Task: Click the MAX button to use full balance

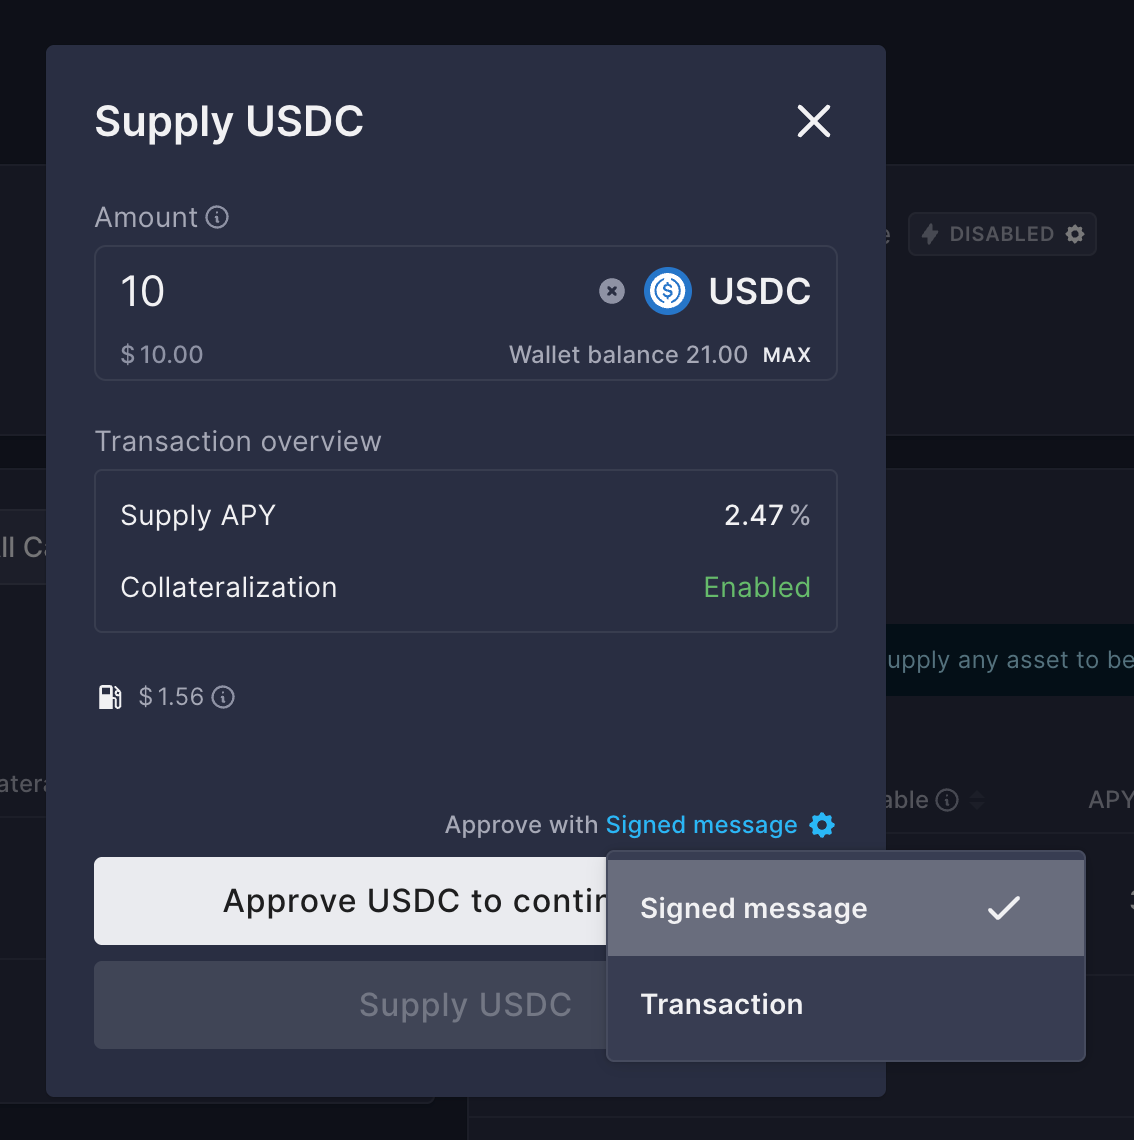Action: click(x=787, y=354)
